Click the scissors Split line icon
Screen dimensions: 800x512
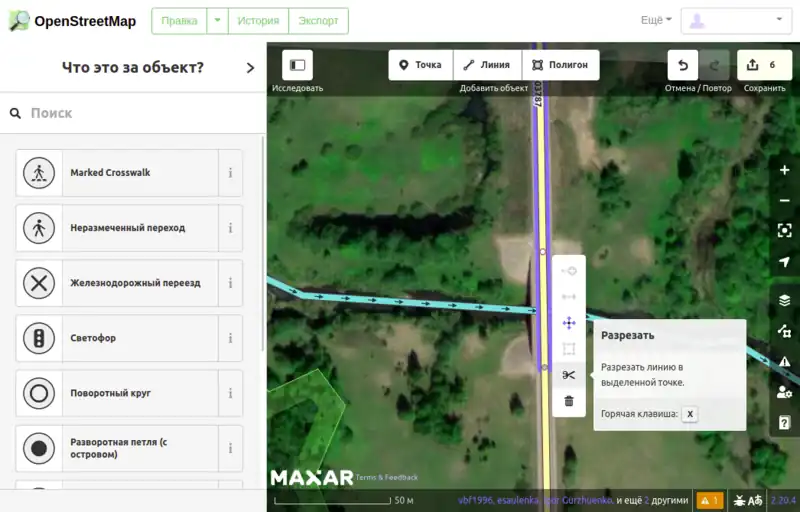tap(569, 375)
